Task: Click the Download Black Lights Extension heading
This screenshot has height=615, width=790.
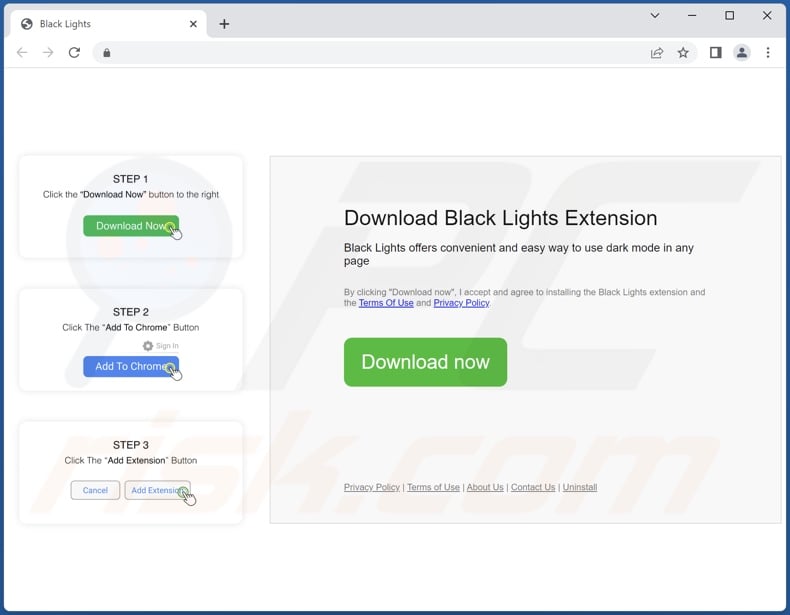Action: 500,218
